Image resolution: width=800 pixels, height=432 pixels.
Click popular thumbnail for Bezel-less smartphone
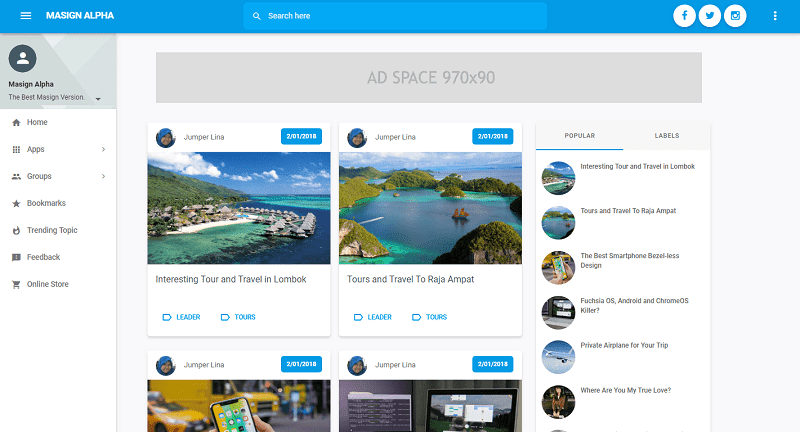(x=558, y=268)
